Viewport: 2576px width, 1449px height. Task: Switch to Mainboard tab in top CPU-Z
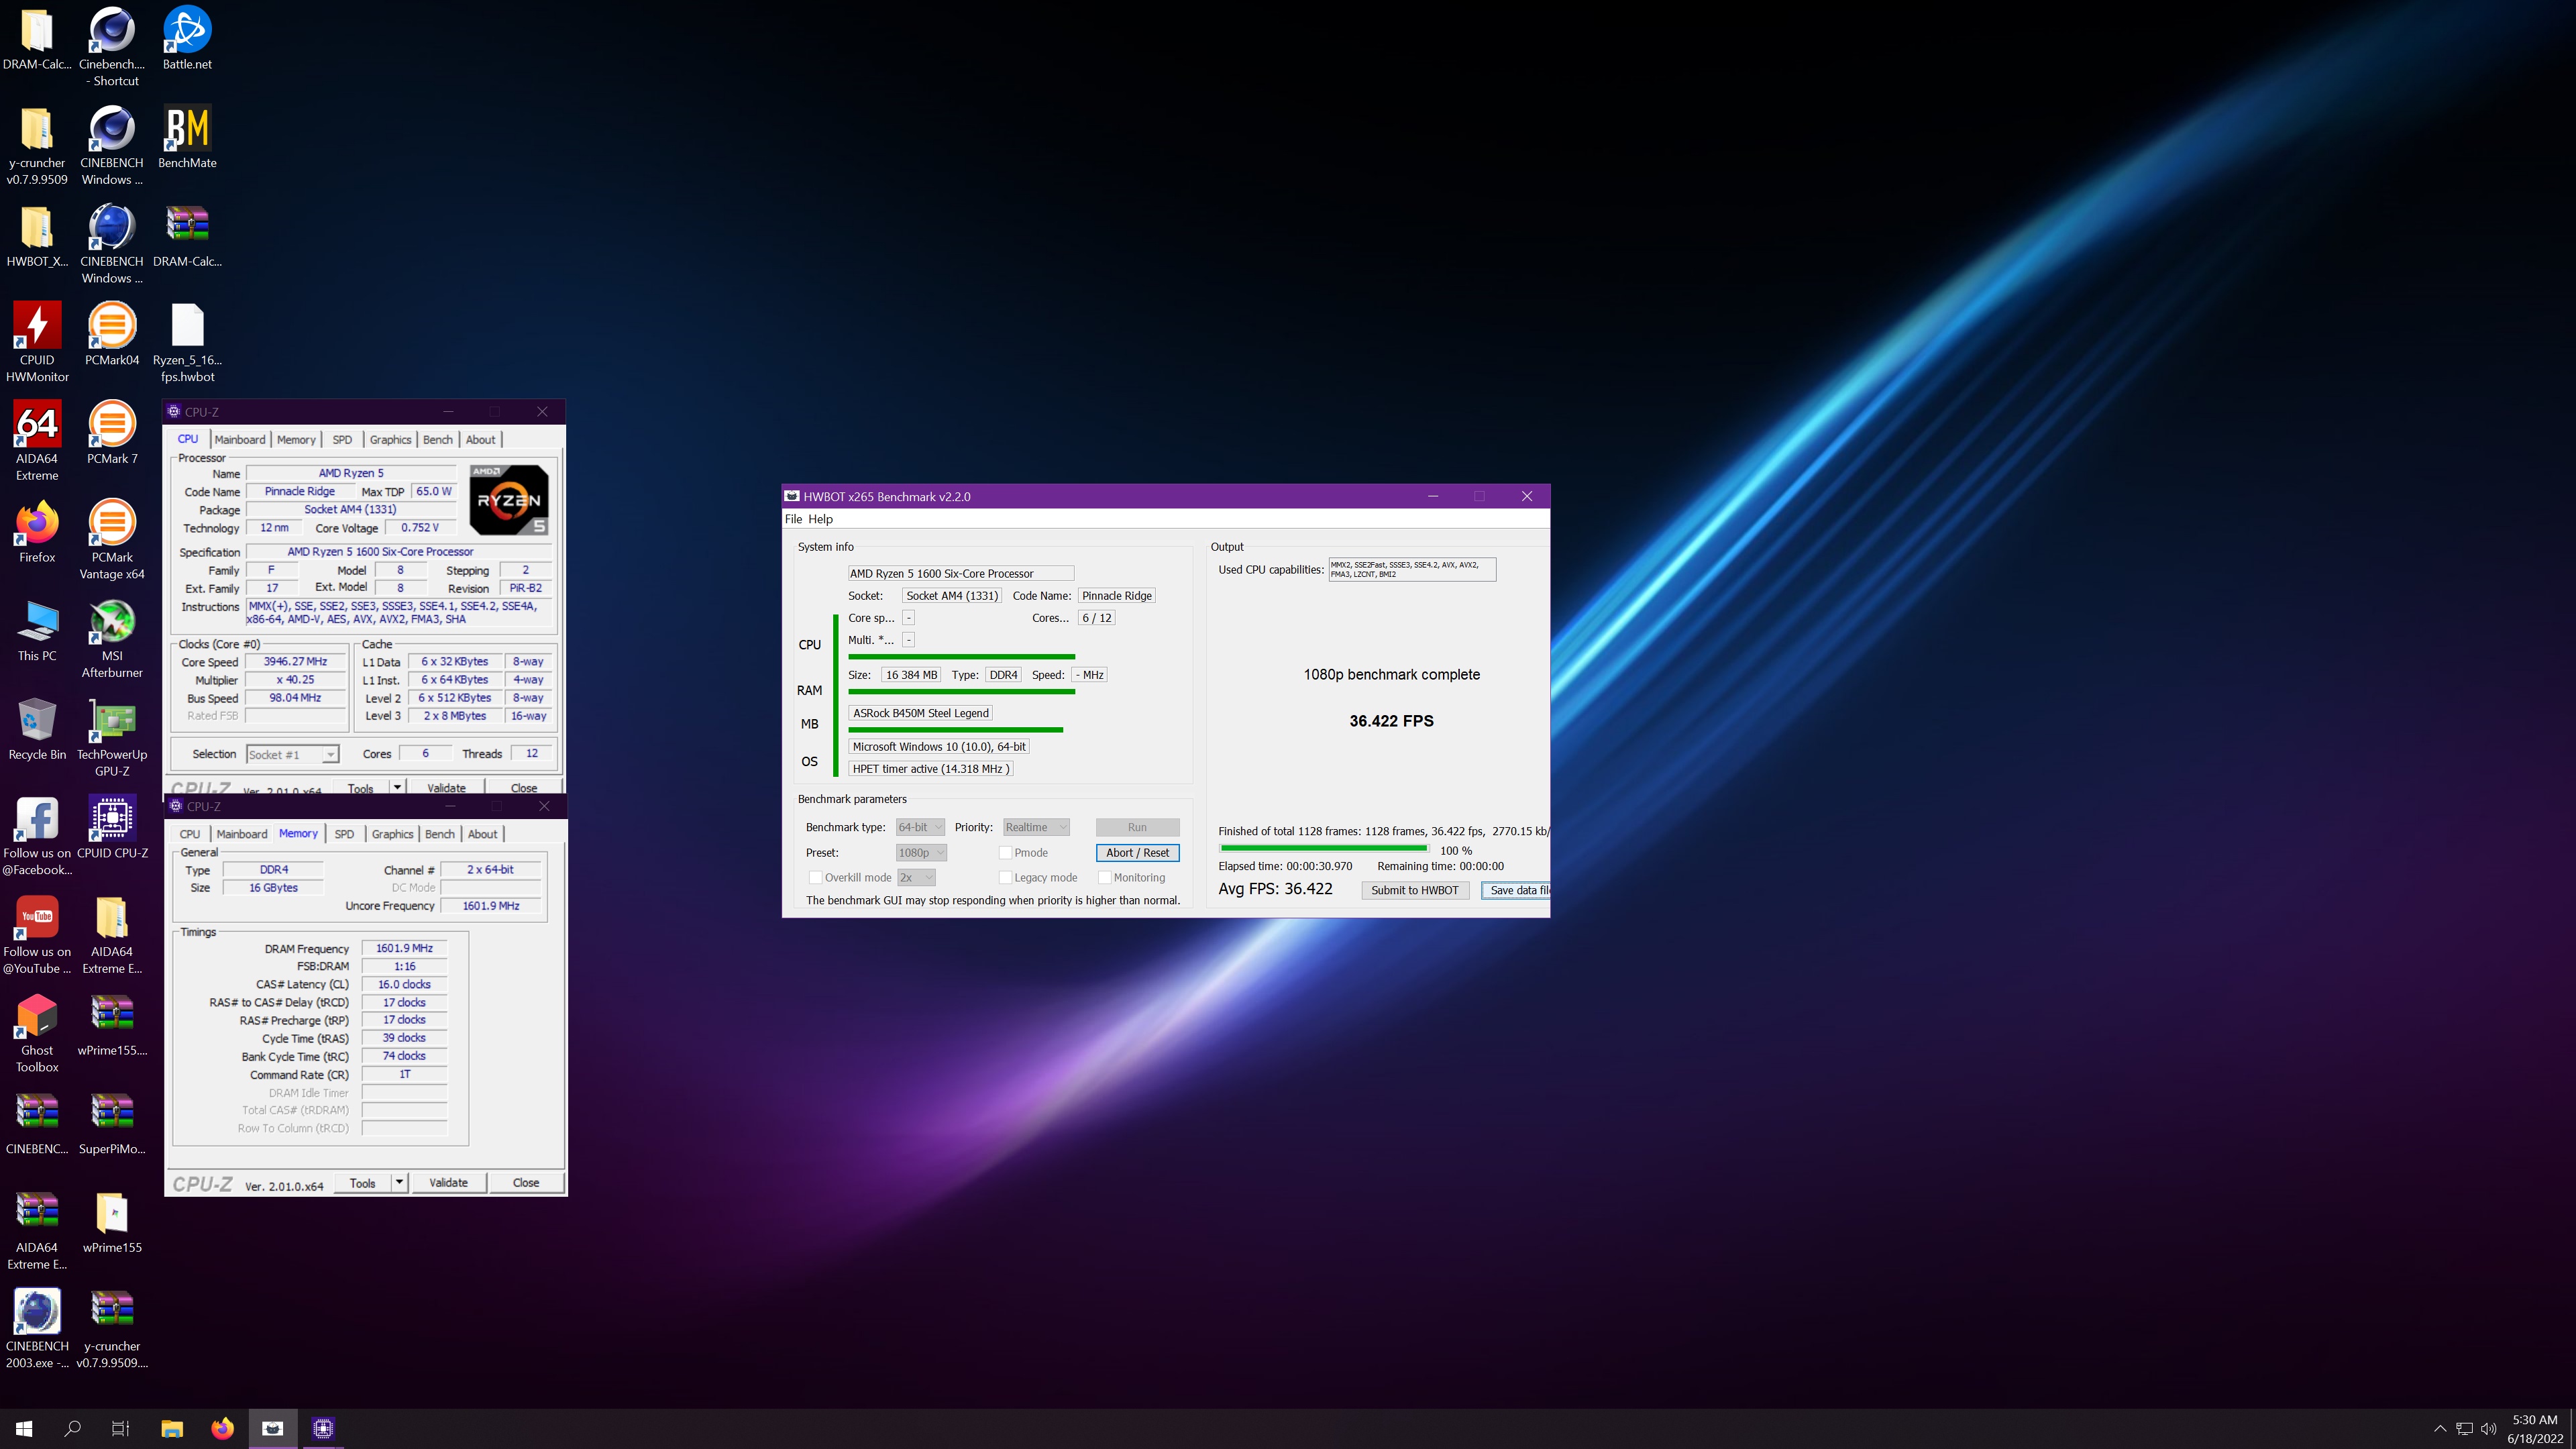point(240,440)
